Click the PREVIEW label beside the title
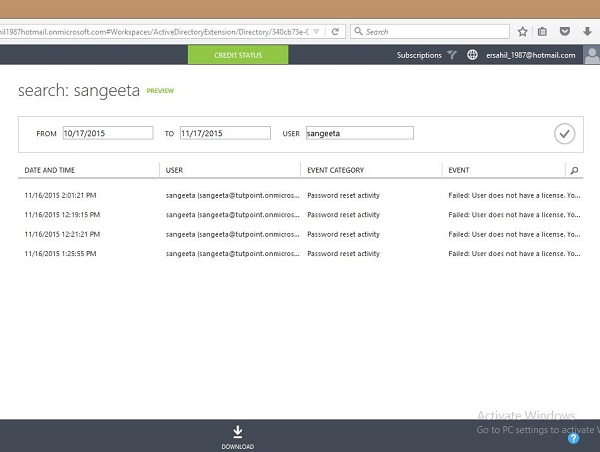Viewport: 600px width, 452px height. [x=160, y=91]
